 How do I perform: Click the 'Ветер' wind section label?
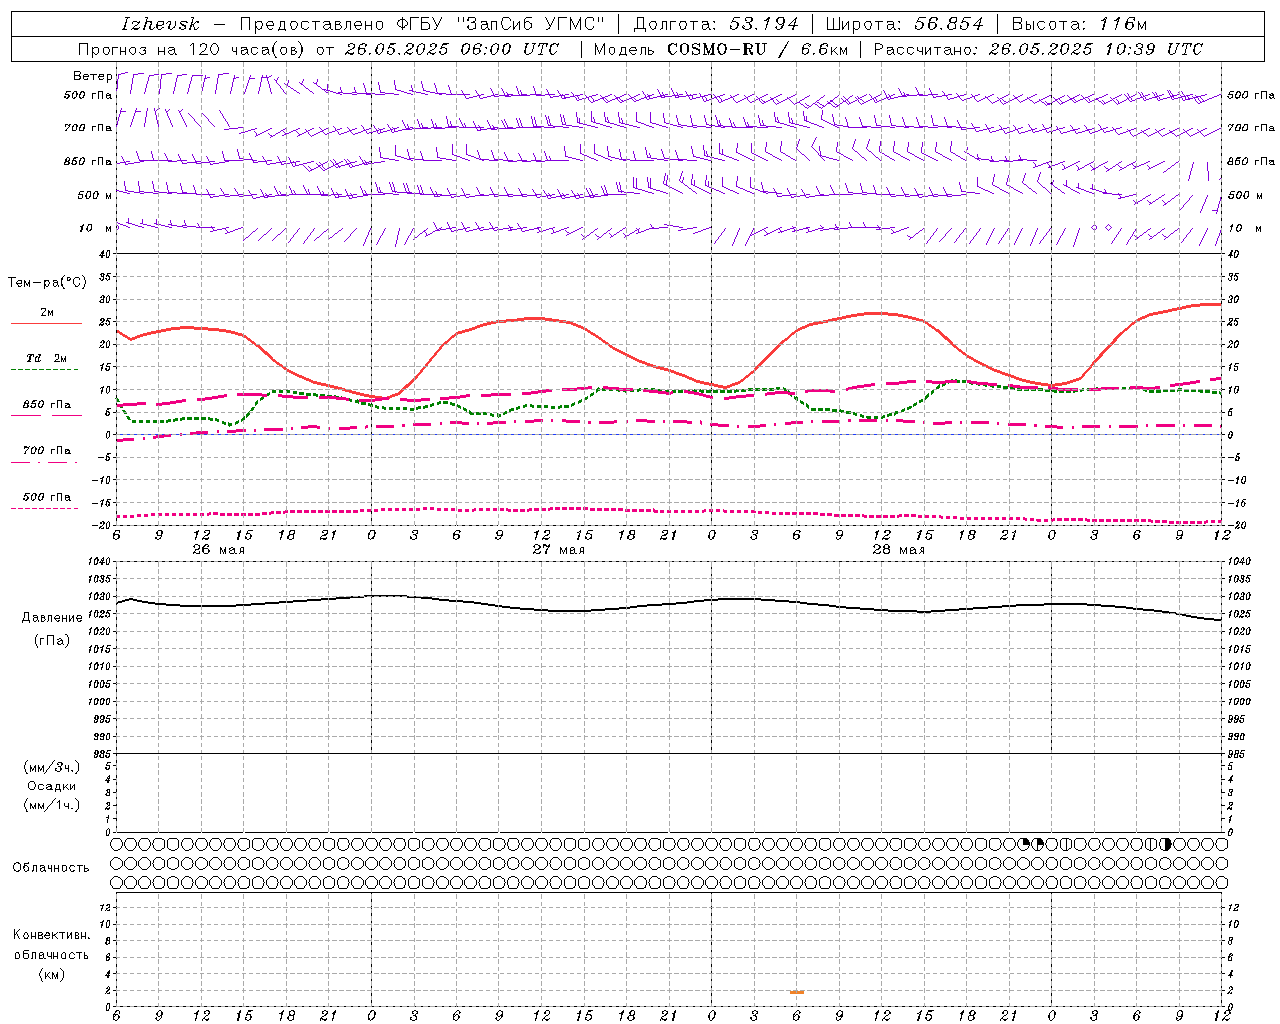(x=92, y=76)
